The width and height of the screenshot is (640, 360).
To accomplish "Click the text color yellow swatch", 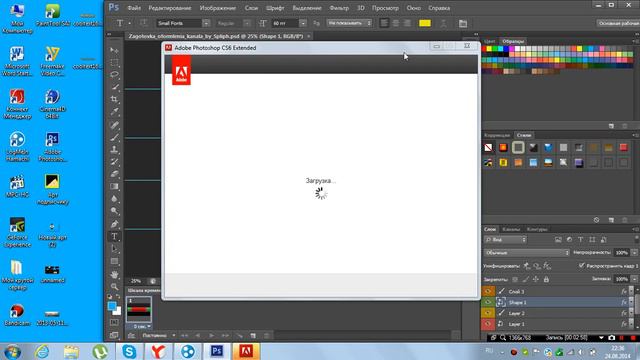I will point(425,23).
